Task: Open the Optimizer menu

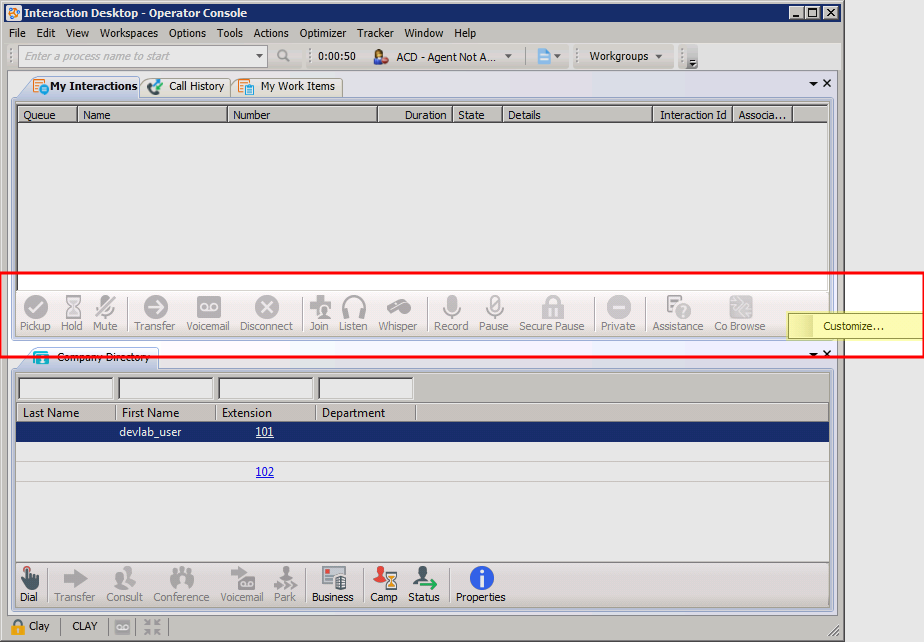Action: 323,33
